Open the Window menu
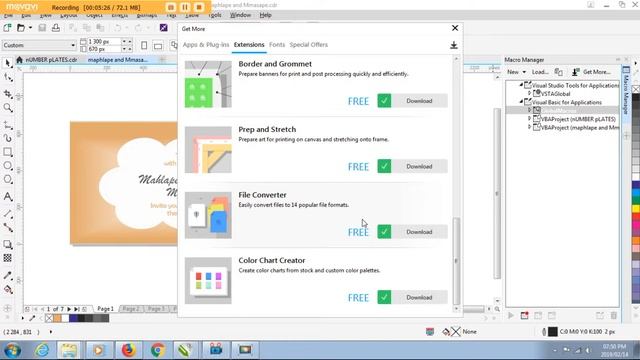The width and height of the screenshot is (640, 360). (x=240, y=15)
